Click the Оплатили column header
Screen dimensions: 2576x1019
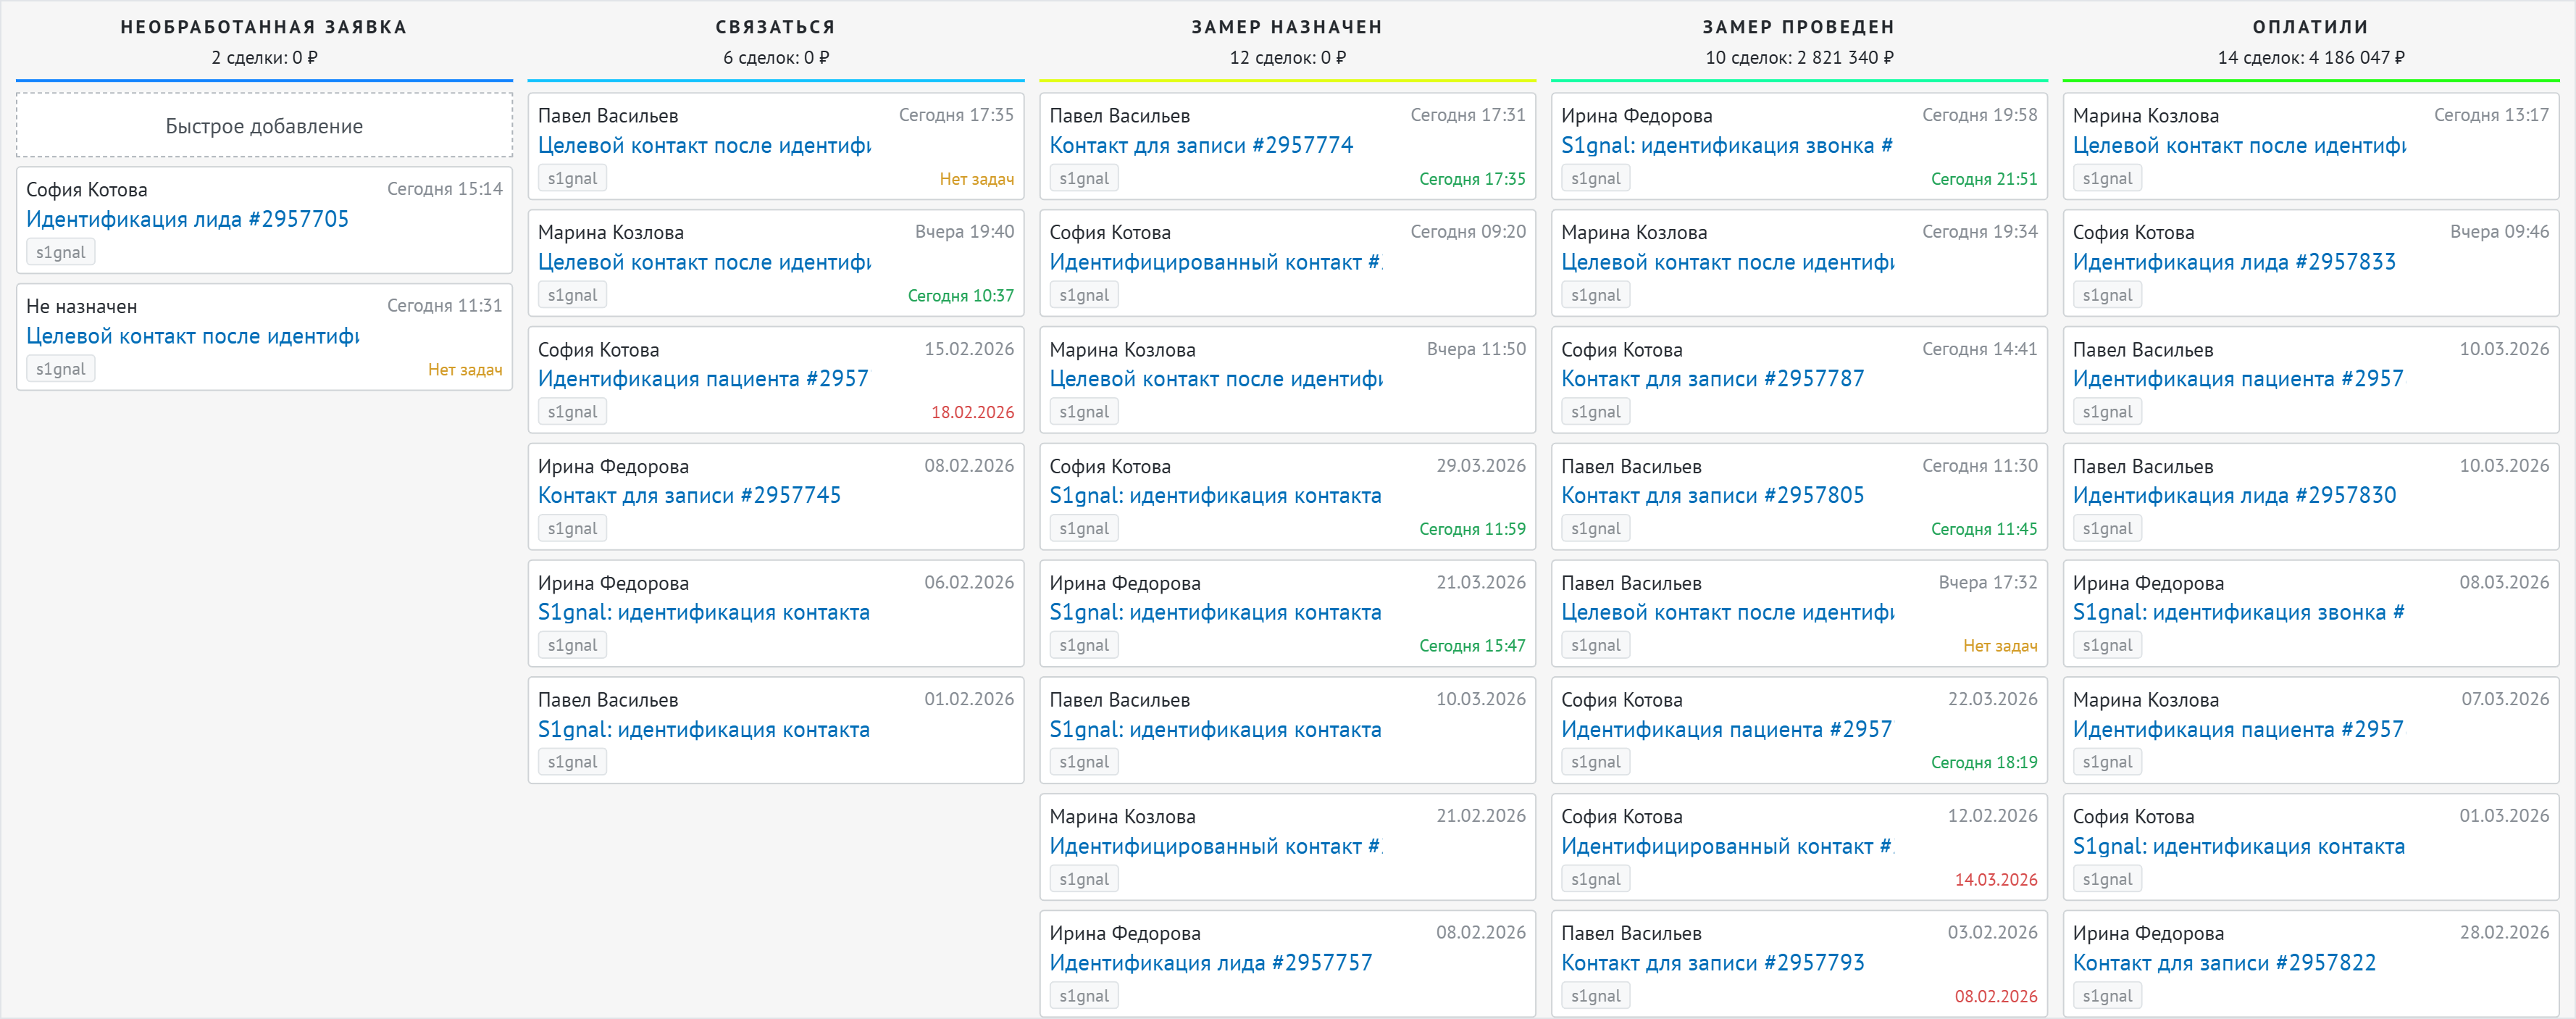point(2310,27)
